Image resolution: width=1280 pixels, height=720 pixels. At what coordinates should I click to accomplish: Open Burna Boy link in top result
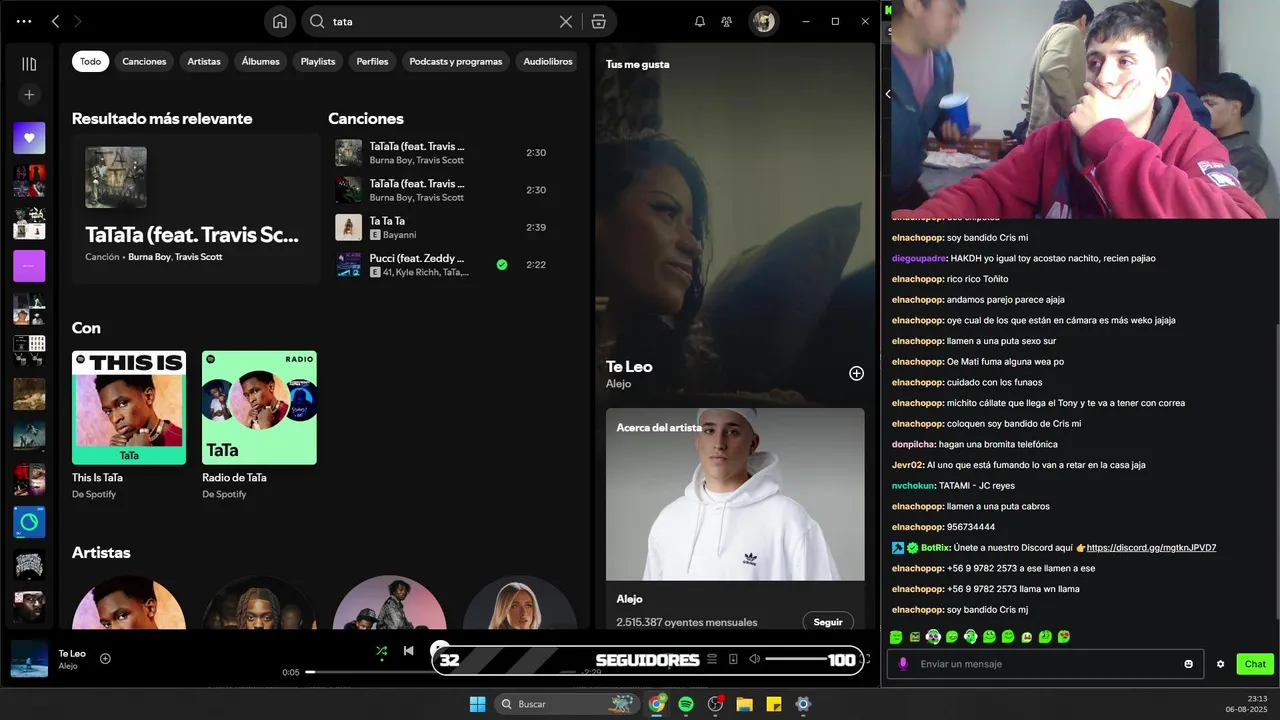pos(149,257)
